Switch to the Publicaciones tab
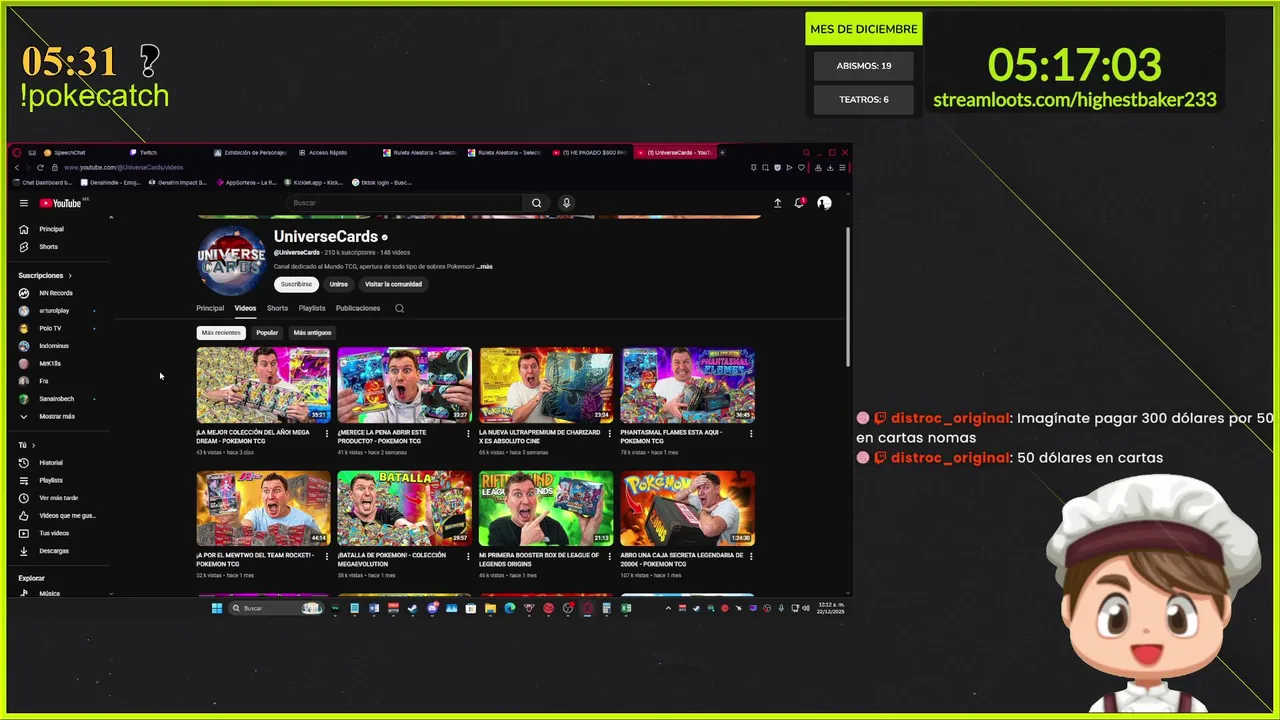Screen dimensions: 1280x720 358,308
